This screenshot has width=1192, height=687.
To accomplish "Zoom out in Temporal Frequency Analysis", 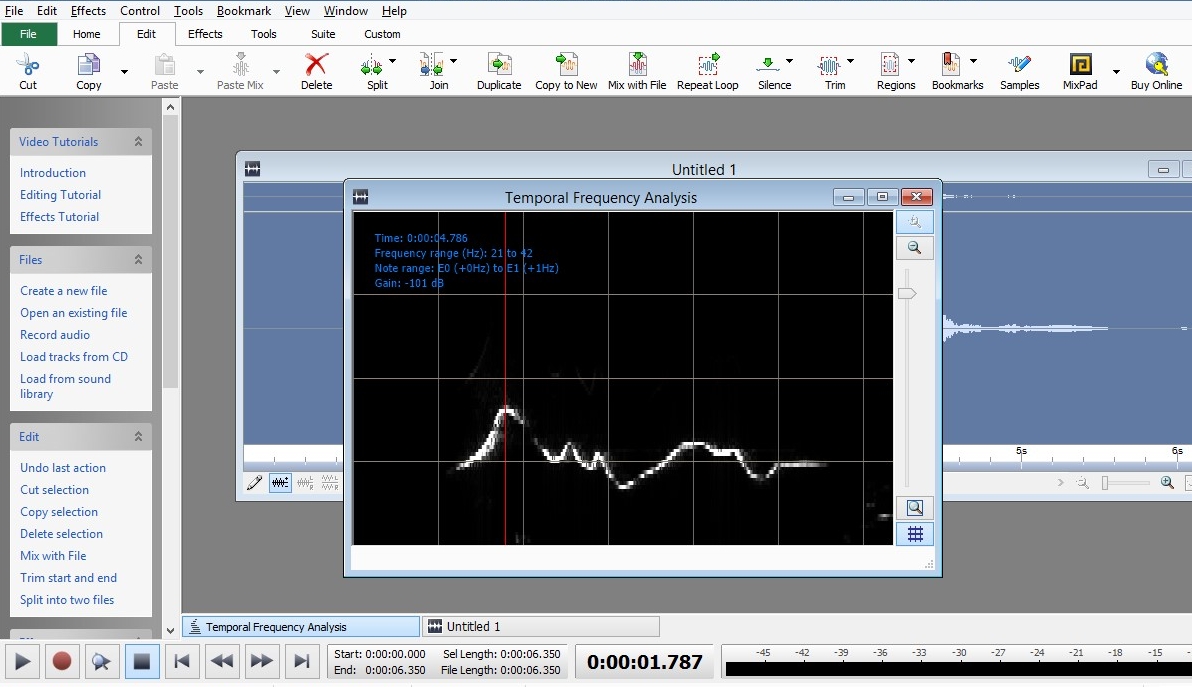I will tap(915, 248).
